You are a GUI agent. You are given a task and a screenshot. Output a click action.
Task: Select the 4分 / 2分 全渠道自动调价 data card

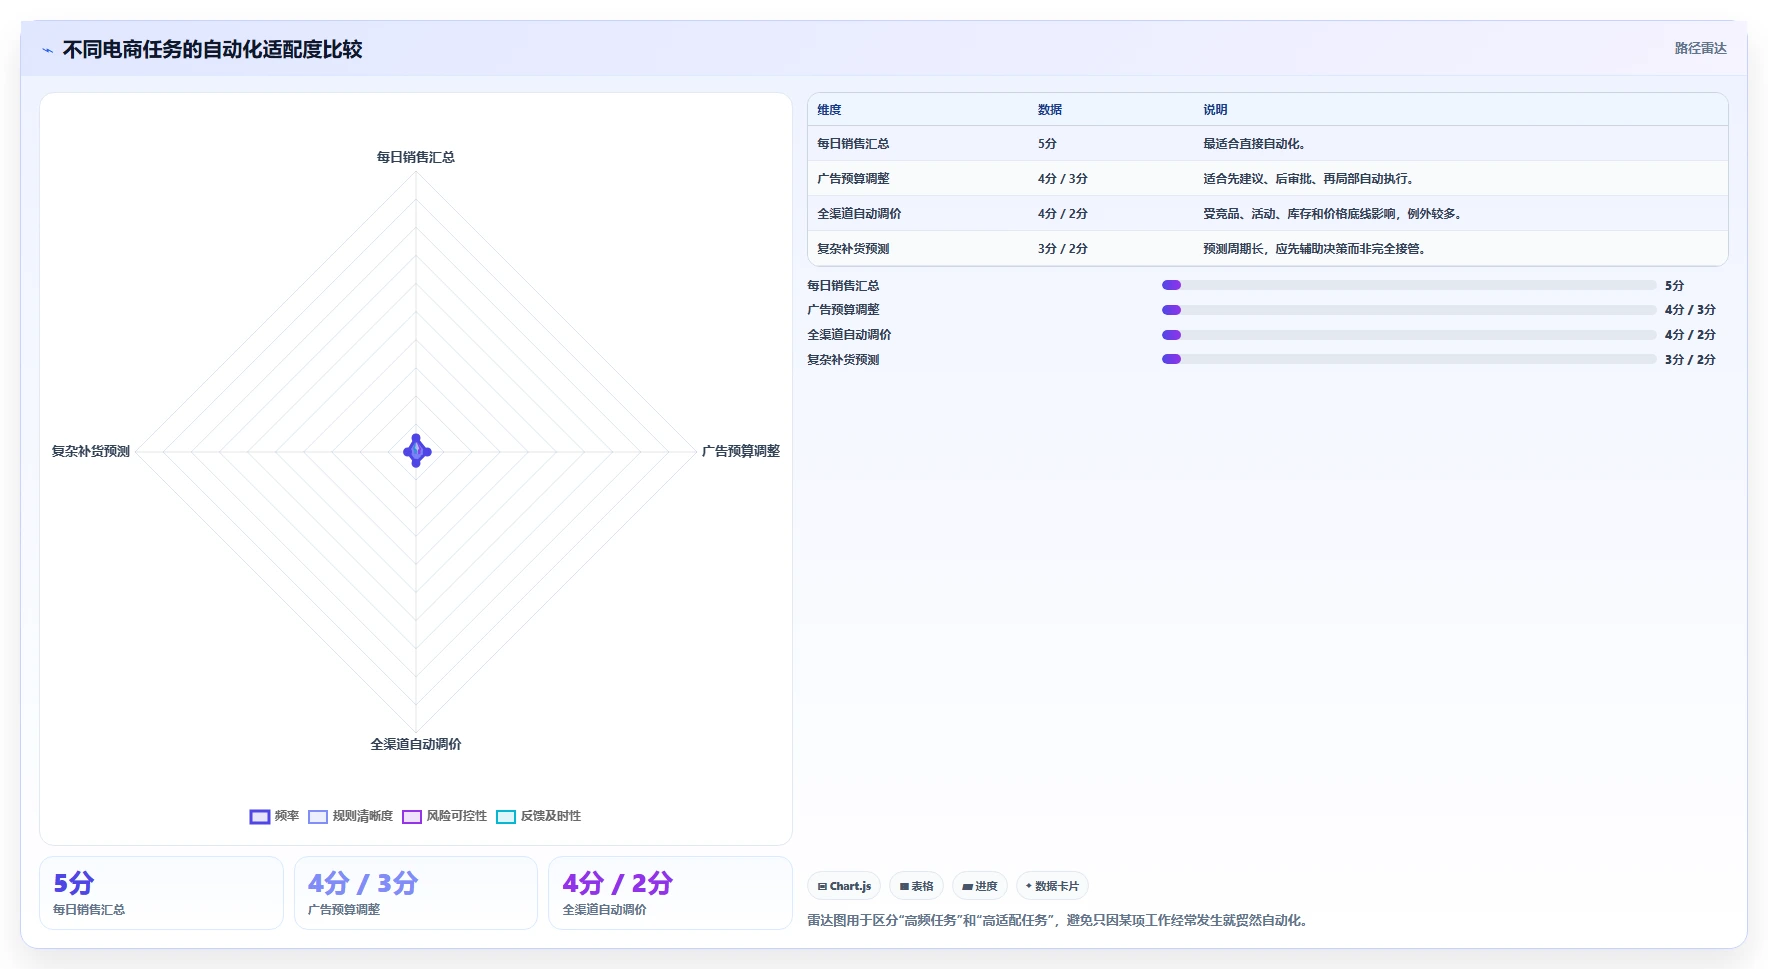pyautogui.click(x=670, y=893)
